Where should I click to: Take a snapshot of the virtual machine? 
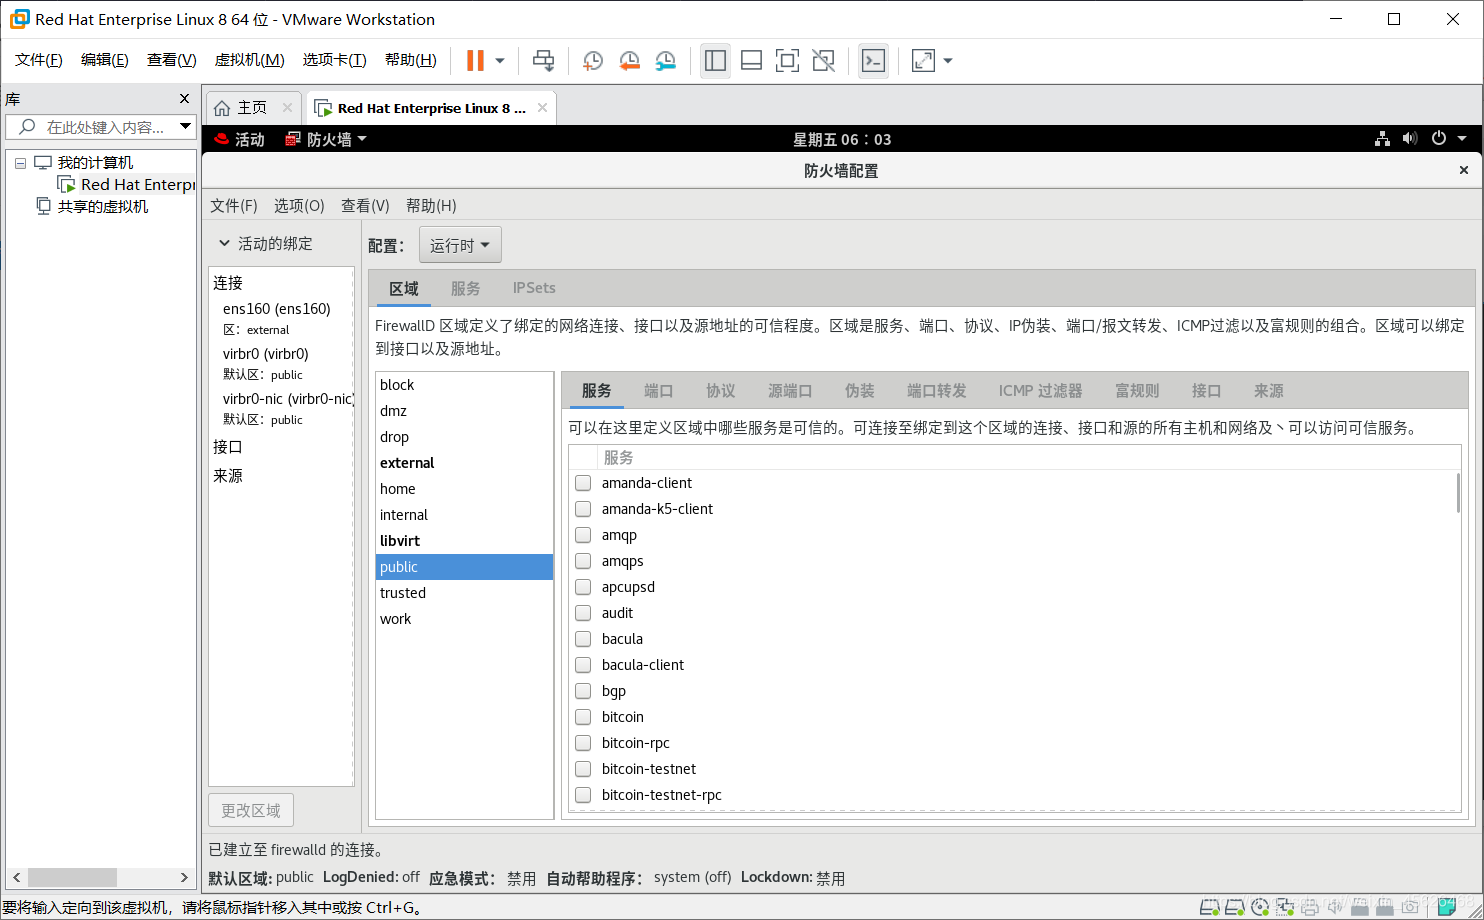pyautogui.click(x=592, y=61)
